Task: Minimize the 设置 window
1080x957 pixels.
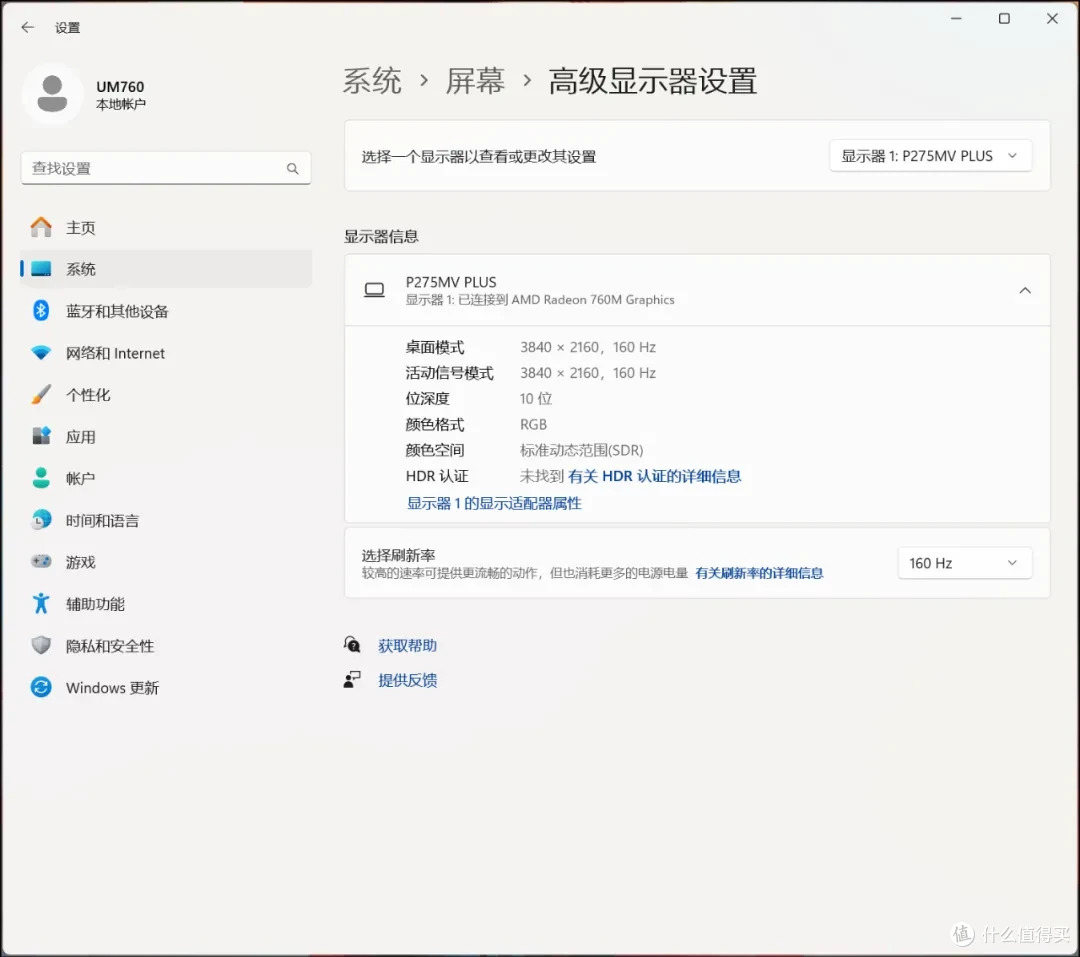Action: (956, 19)
